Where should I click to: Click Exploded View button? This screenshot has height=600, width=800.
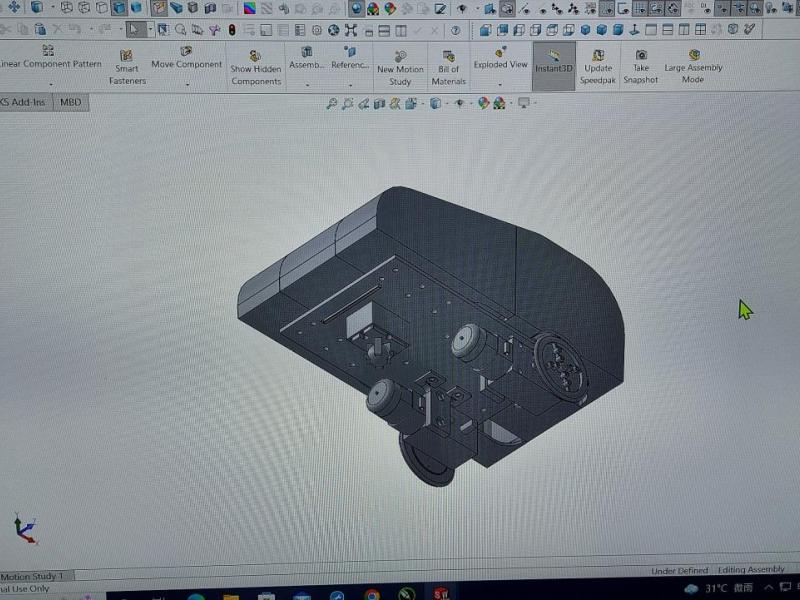pyautogui.click(x=500, y=58)
